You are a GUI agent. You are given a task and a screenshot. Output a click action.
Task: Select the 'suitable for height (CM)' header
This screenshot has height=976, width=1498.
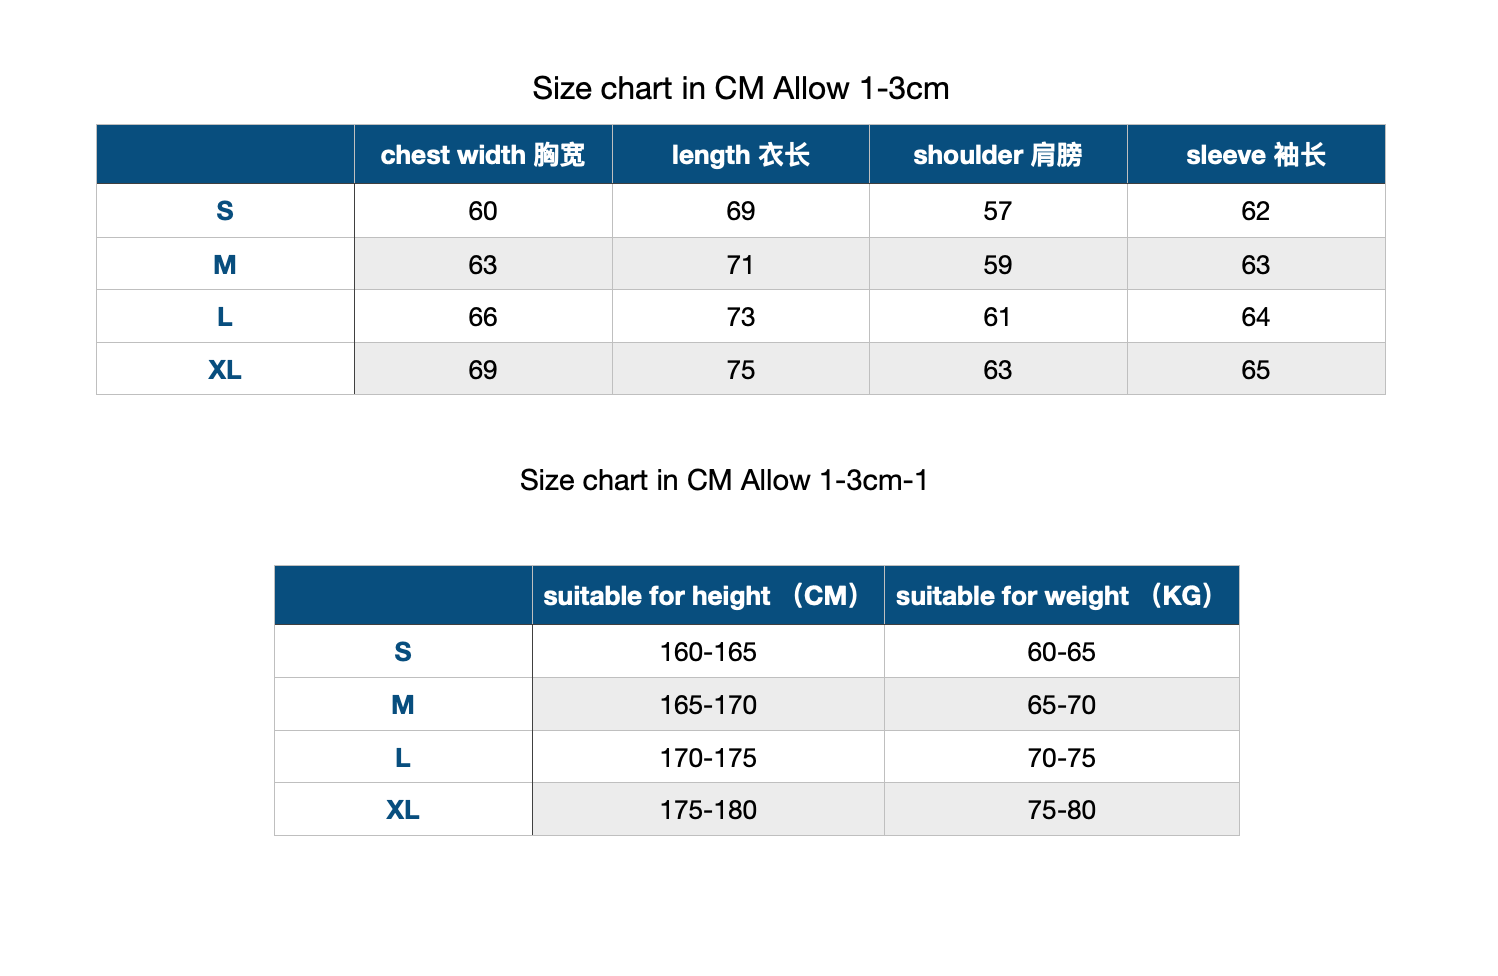pyautogui.click(x=707, y=596)
